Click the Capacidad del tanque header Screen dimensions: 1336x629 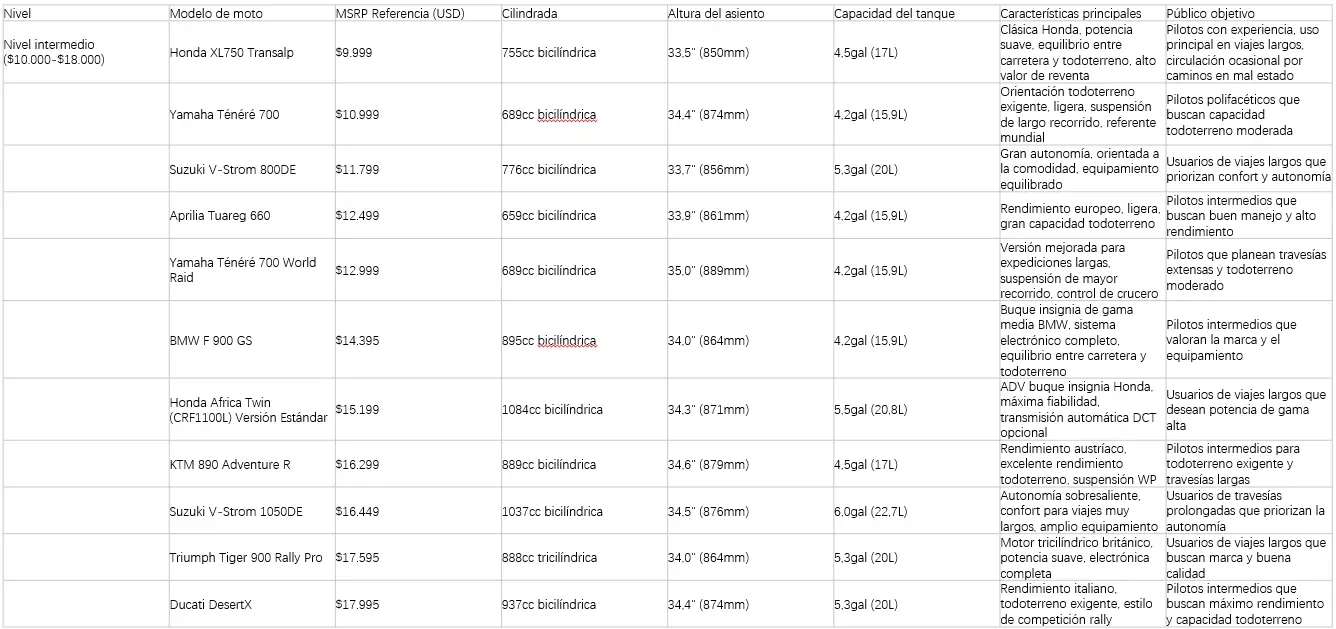point(915,13)
